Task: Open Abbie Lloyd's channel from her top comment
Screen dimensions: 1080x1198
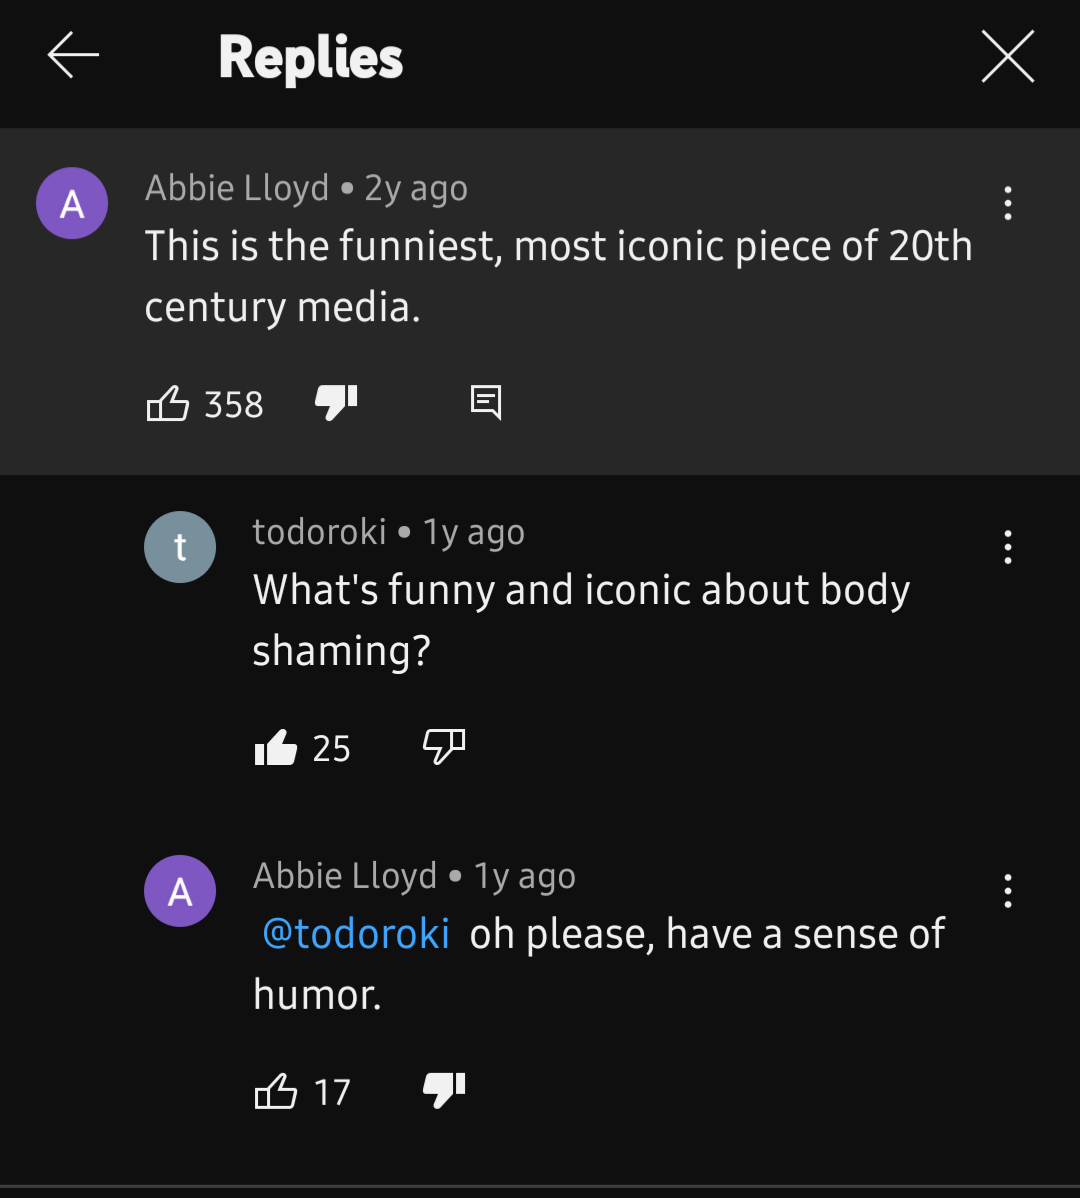Action: click(237, 187)
